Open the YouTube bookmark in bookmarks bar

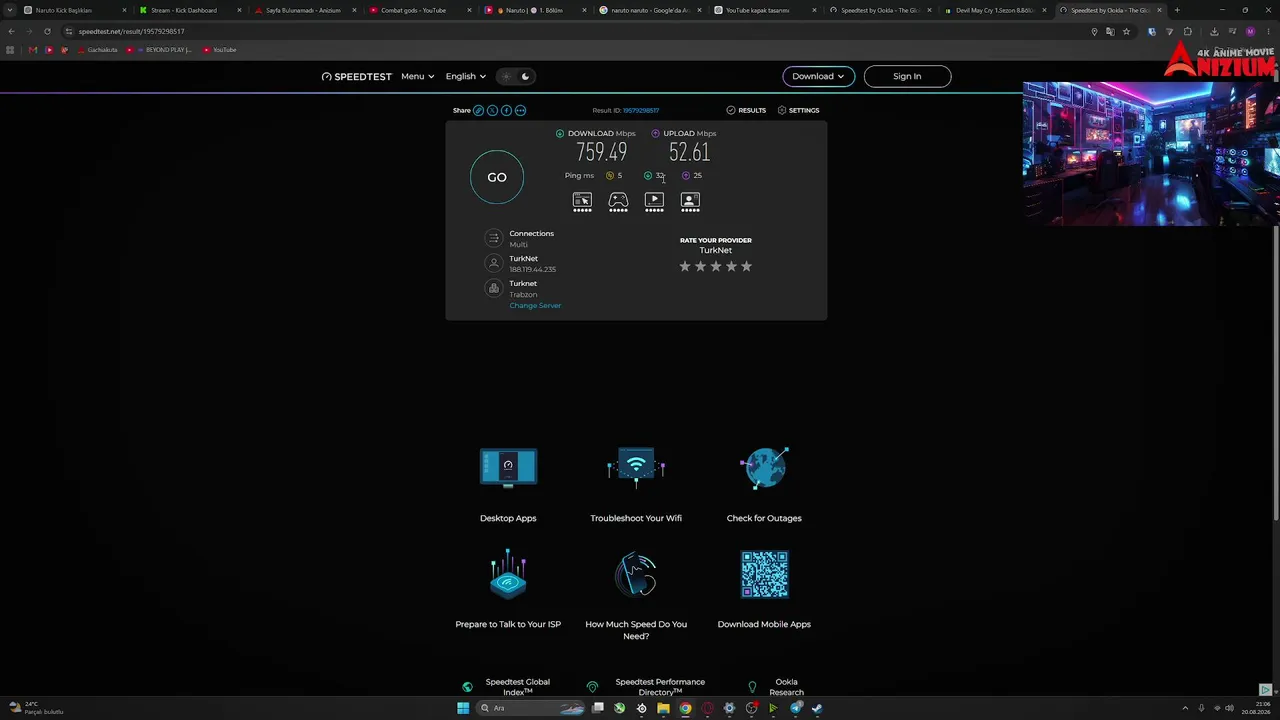coord(219,50)
